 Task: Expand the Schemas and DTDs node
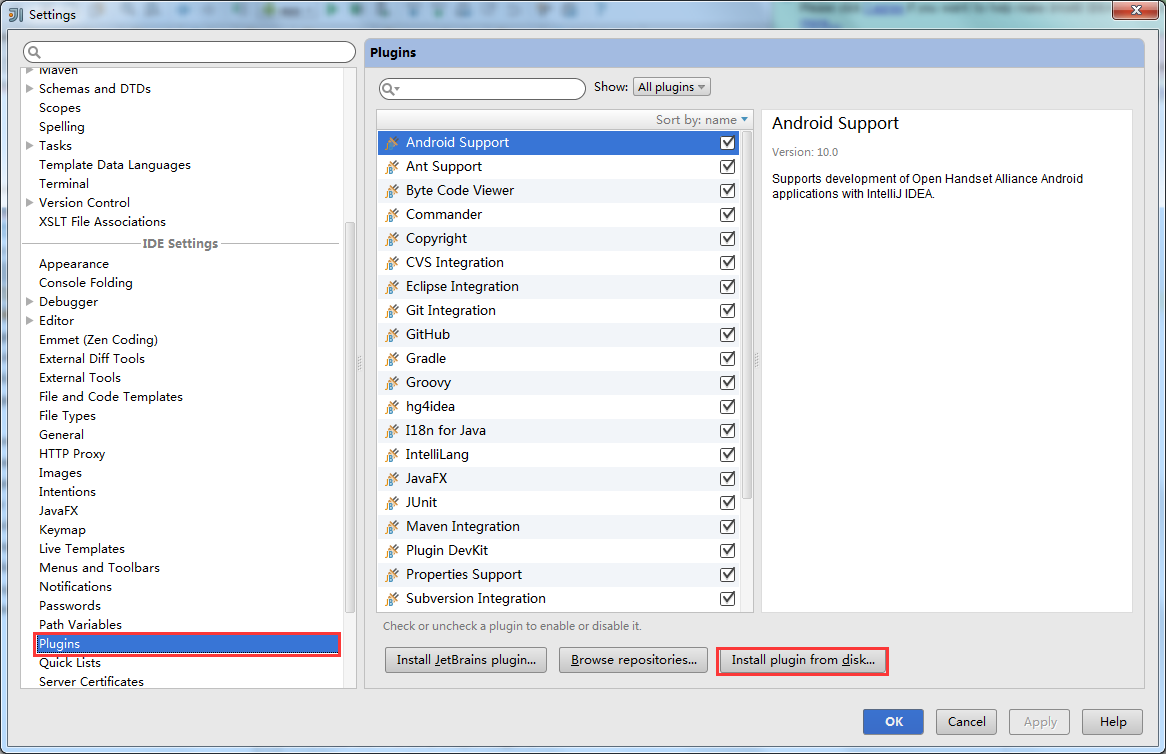pyautogui.click(x=30, y=88)
